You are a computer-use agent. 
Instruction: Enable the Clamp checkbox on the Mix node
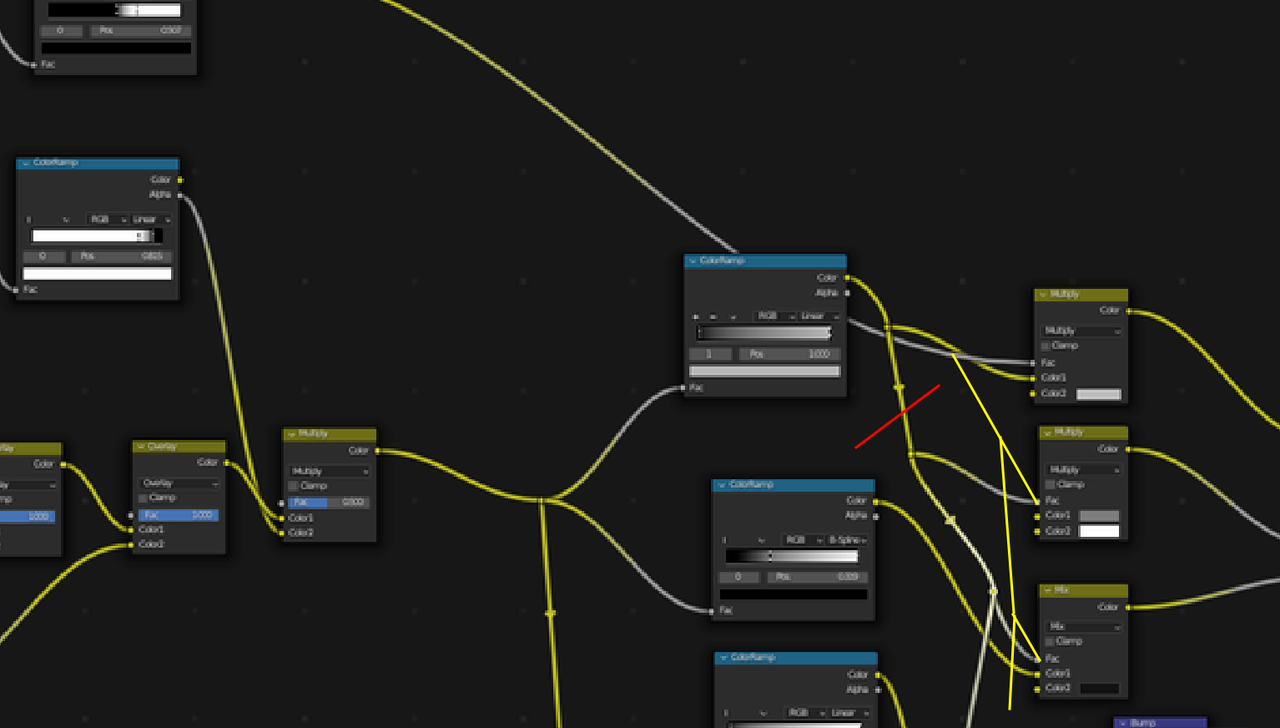tap(1051, 642)
